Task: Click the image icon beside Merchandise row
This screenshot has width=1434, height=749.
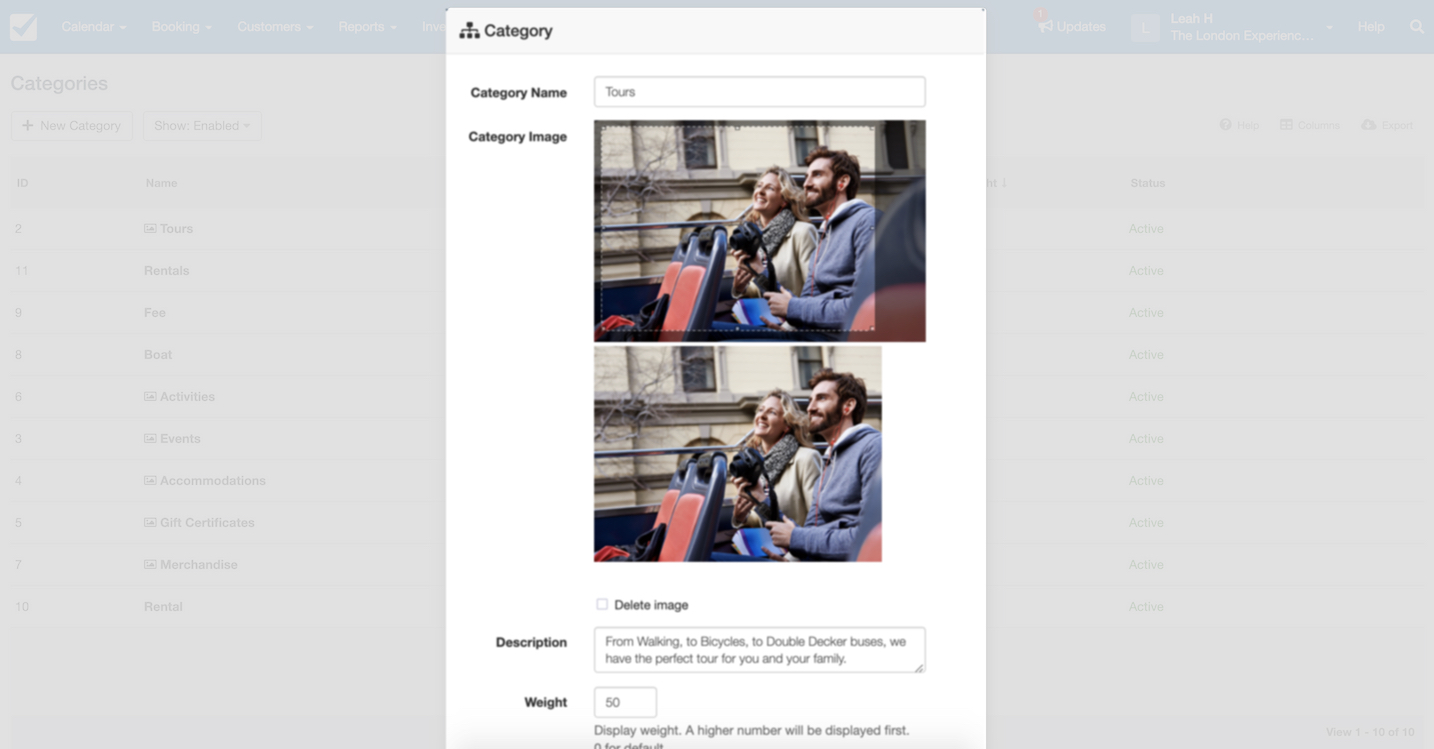Action: coord(150,565)
